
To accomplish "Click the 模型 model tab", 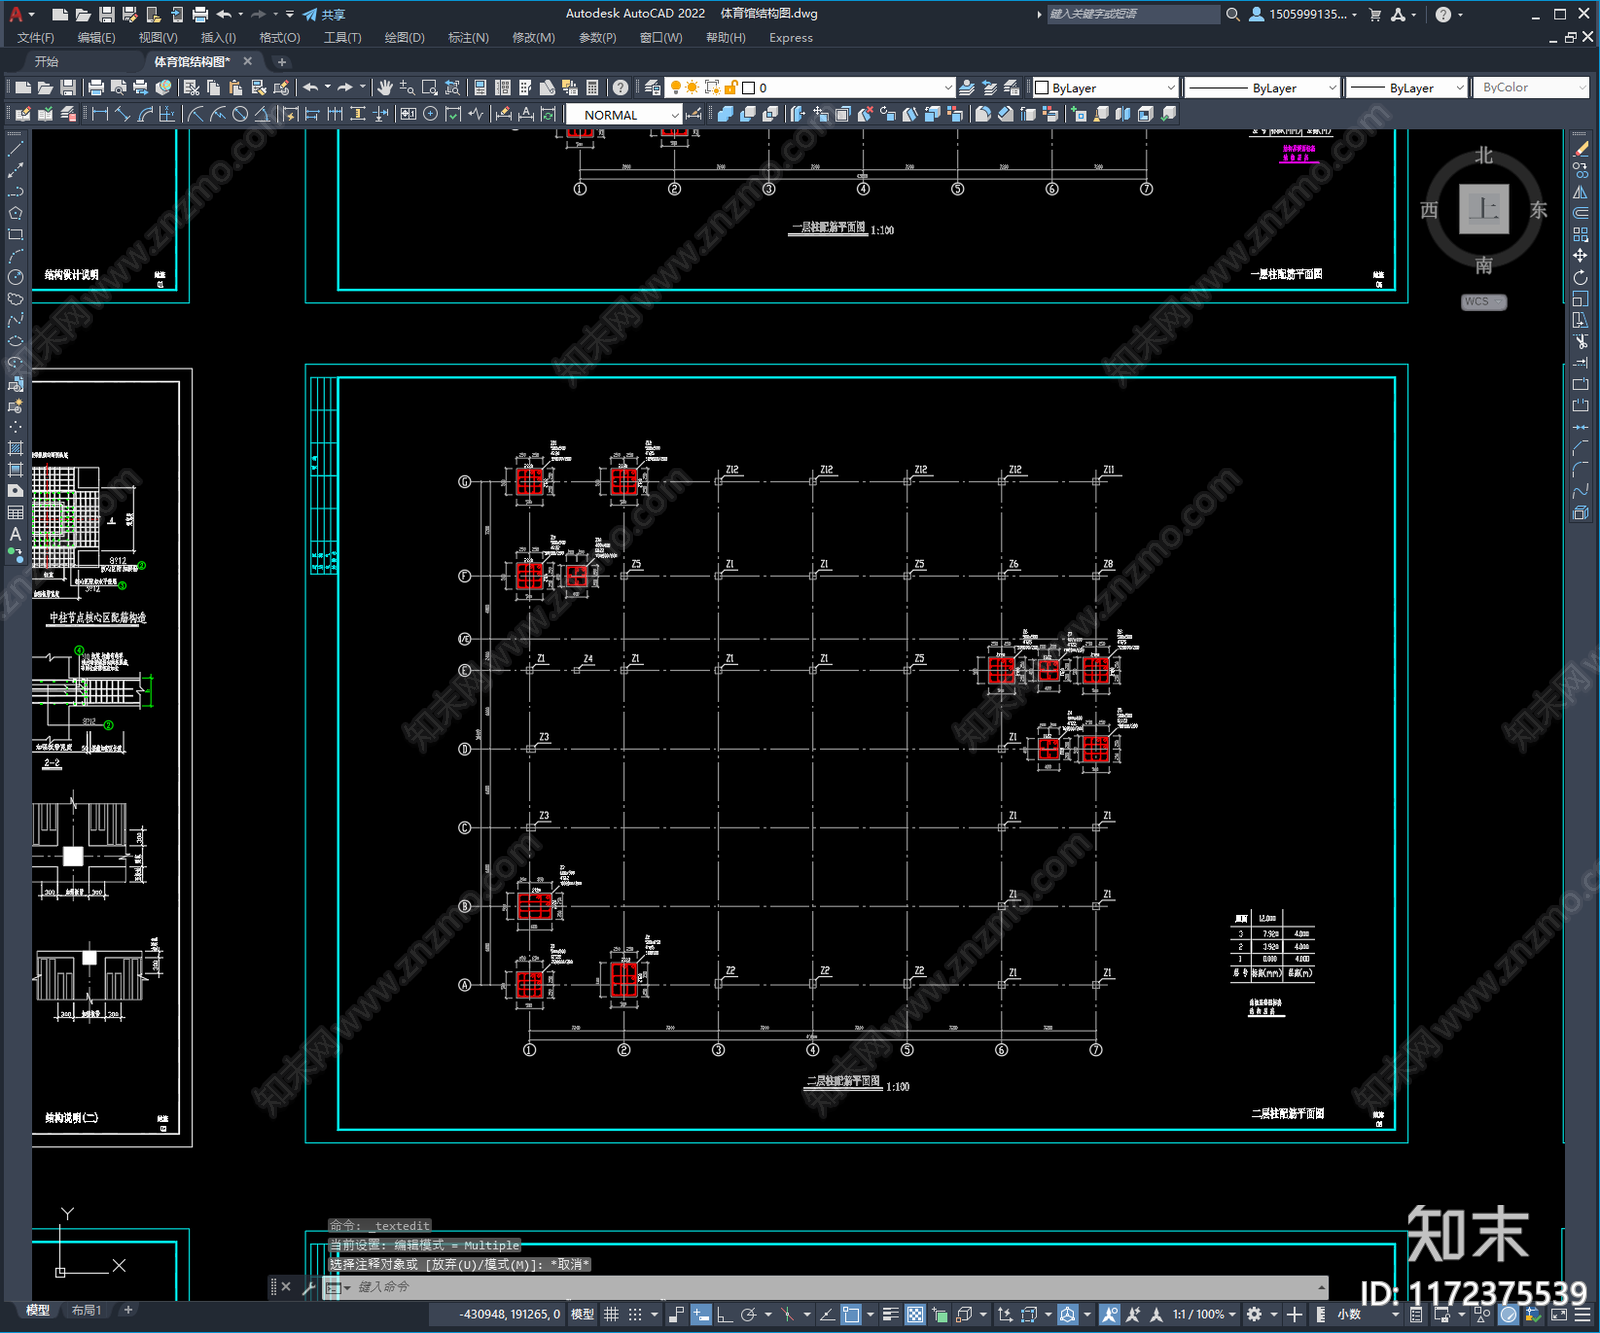I will click(38, 1310).
